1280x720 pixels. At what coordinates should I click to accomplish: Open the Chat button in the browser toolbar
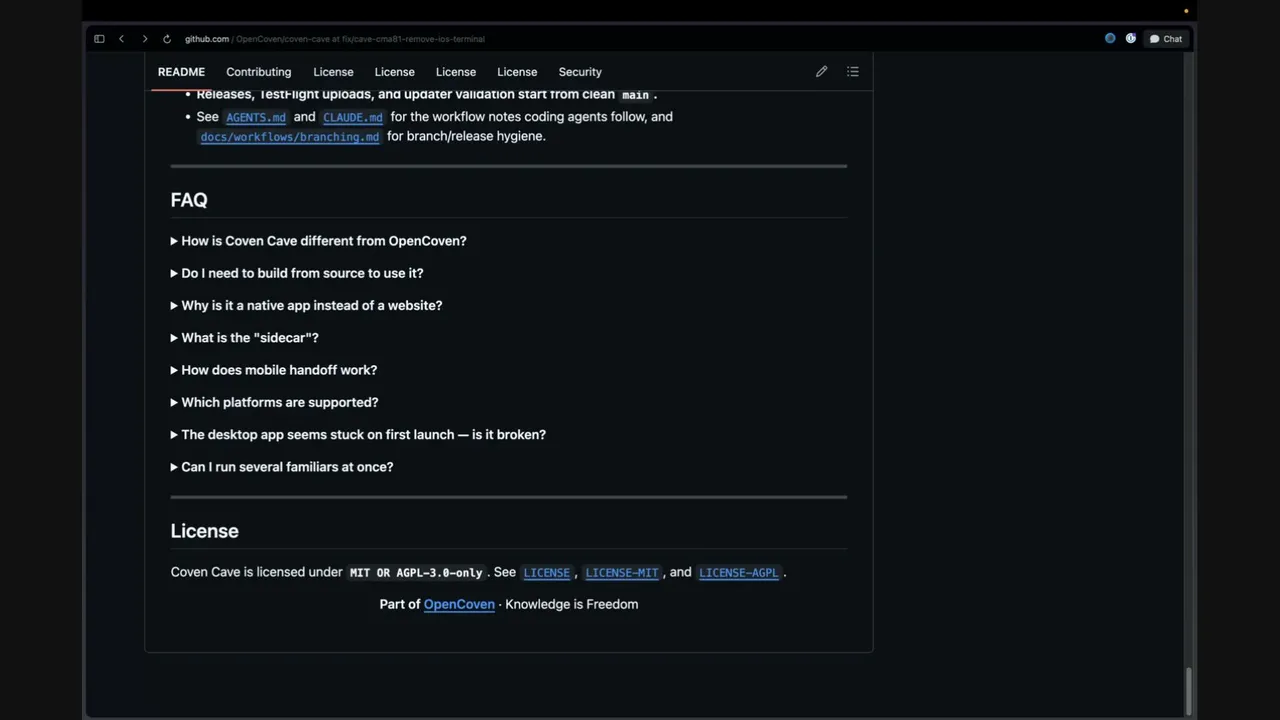(1166, 39)
